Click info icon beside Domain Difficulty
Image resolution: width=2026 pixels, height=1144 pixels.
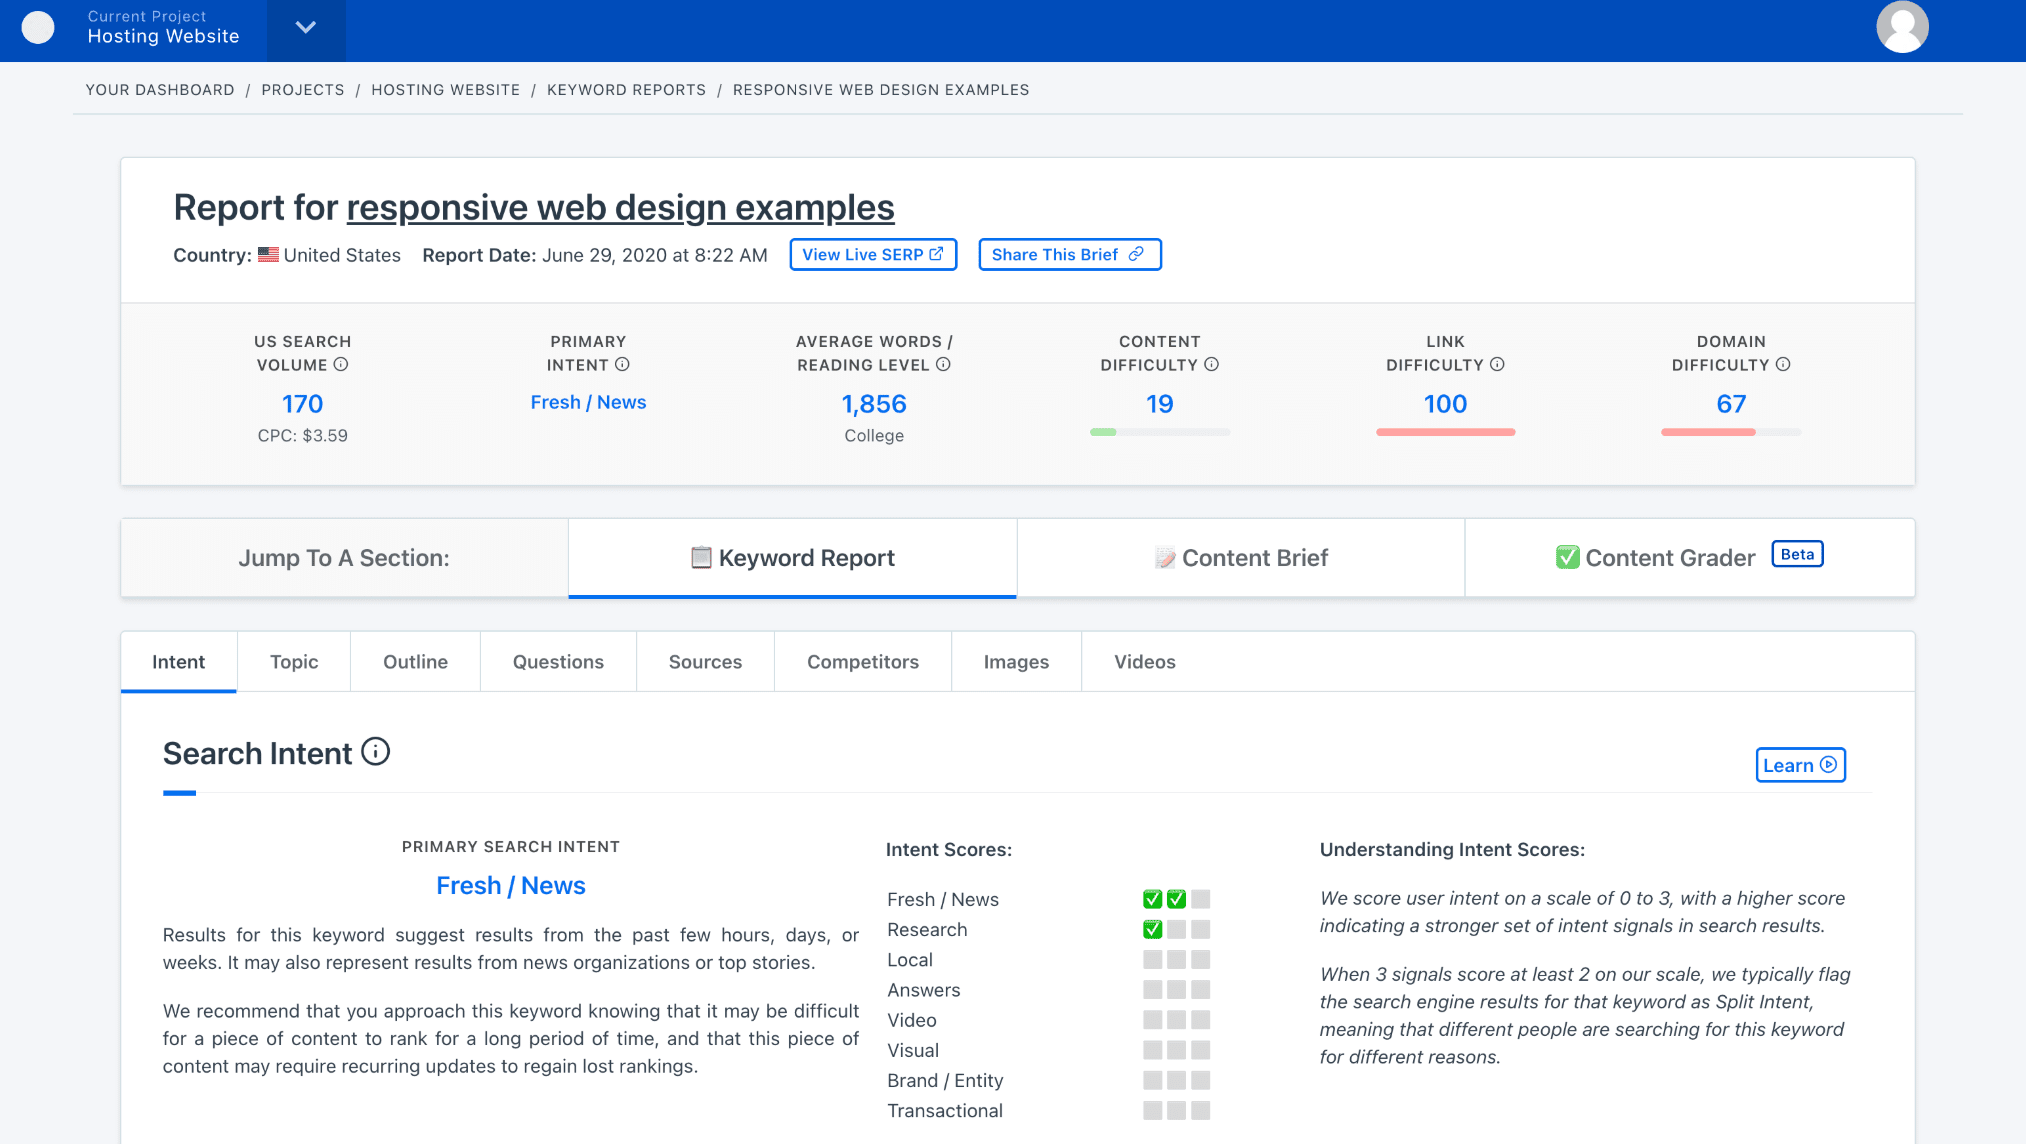click(1783, 364)
